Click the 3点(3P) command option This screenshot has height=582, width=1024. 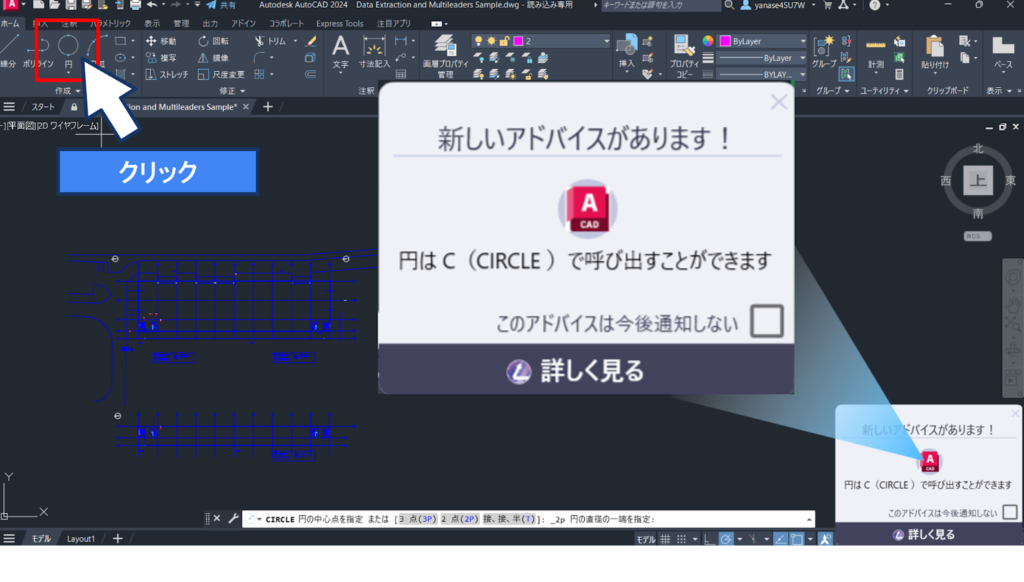pos(417,519)
